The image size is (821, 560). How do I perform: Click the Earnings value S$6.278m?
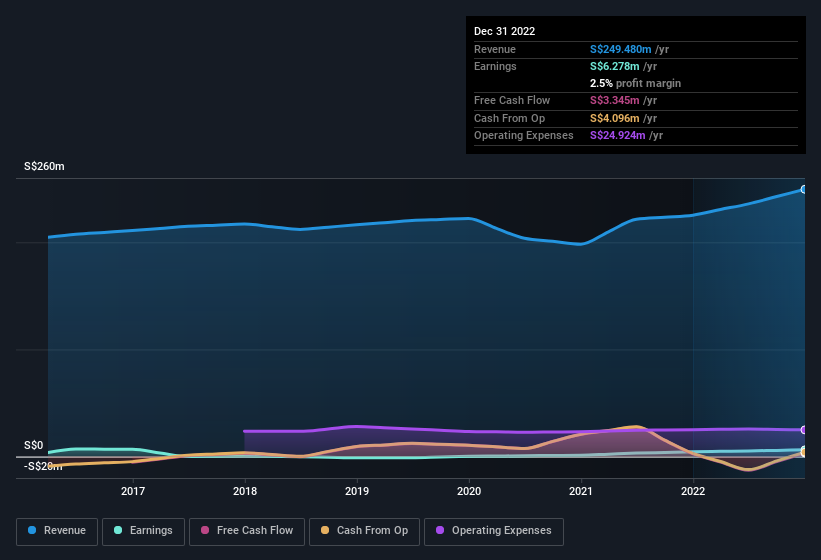(x=615, y=66)
